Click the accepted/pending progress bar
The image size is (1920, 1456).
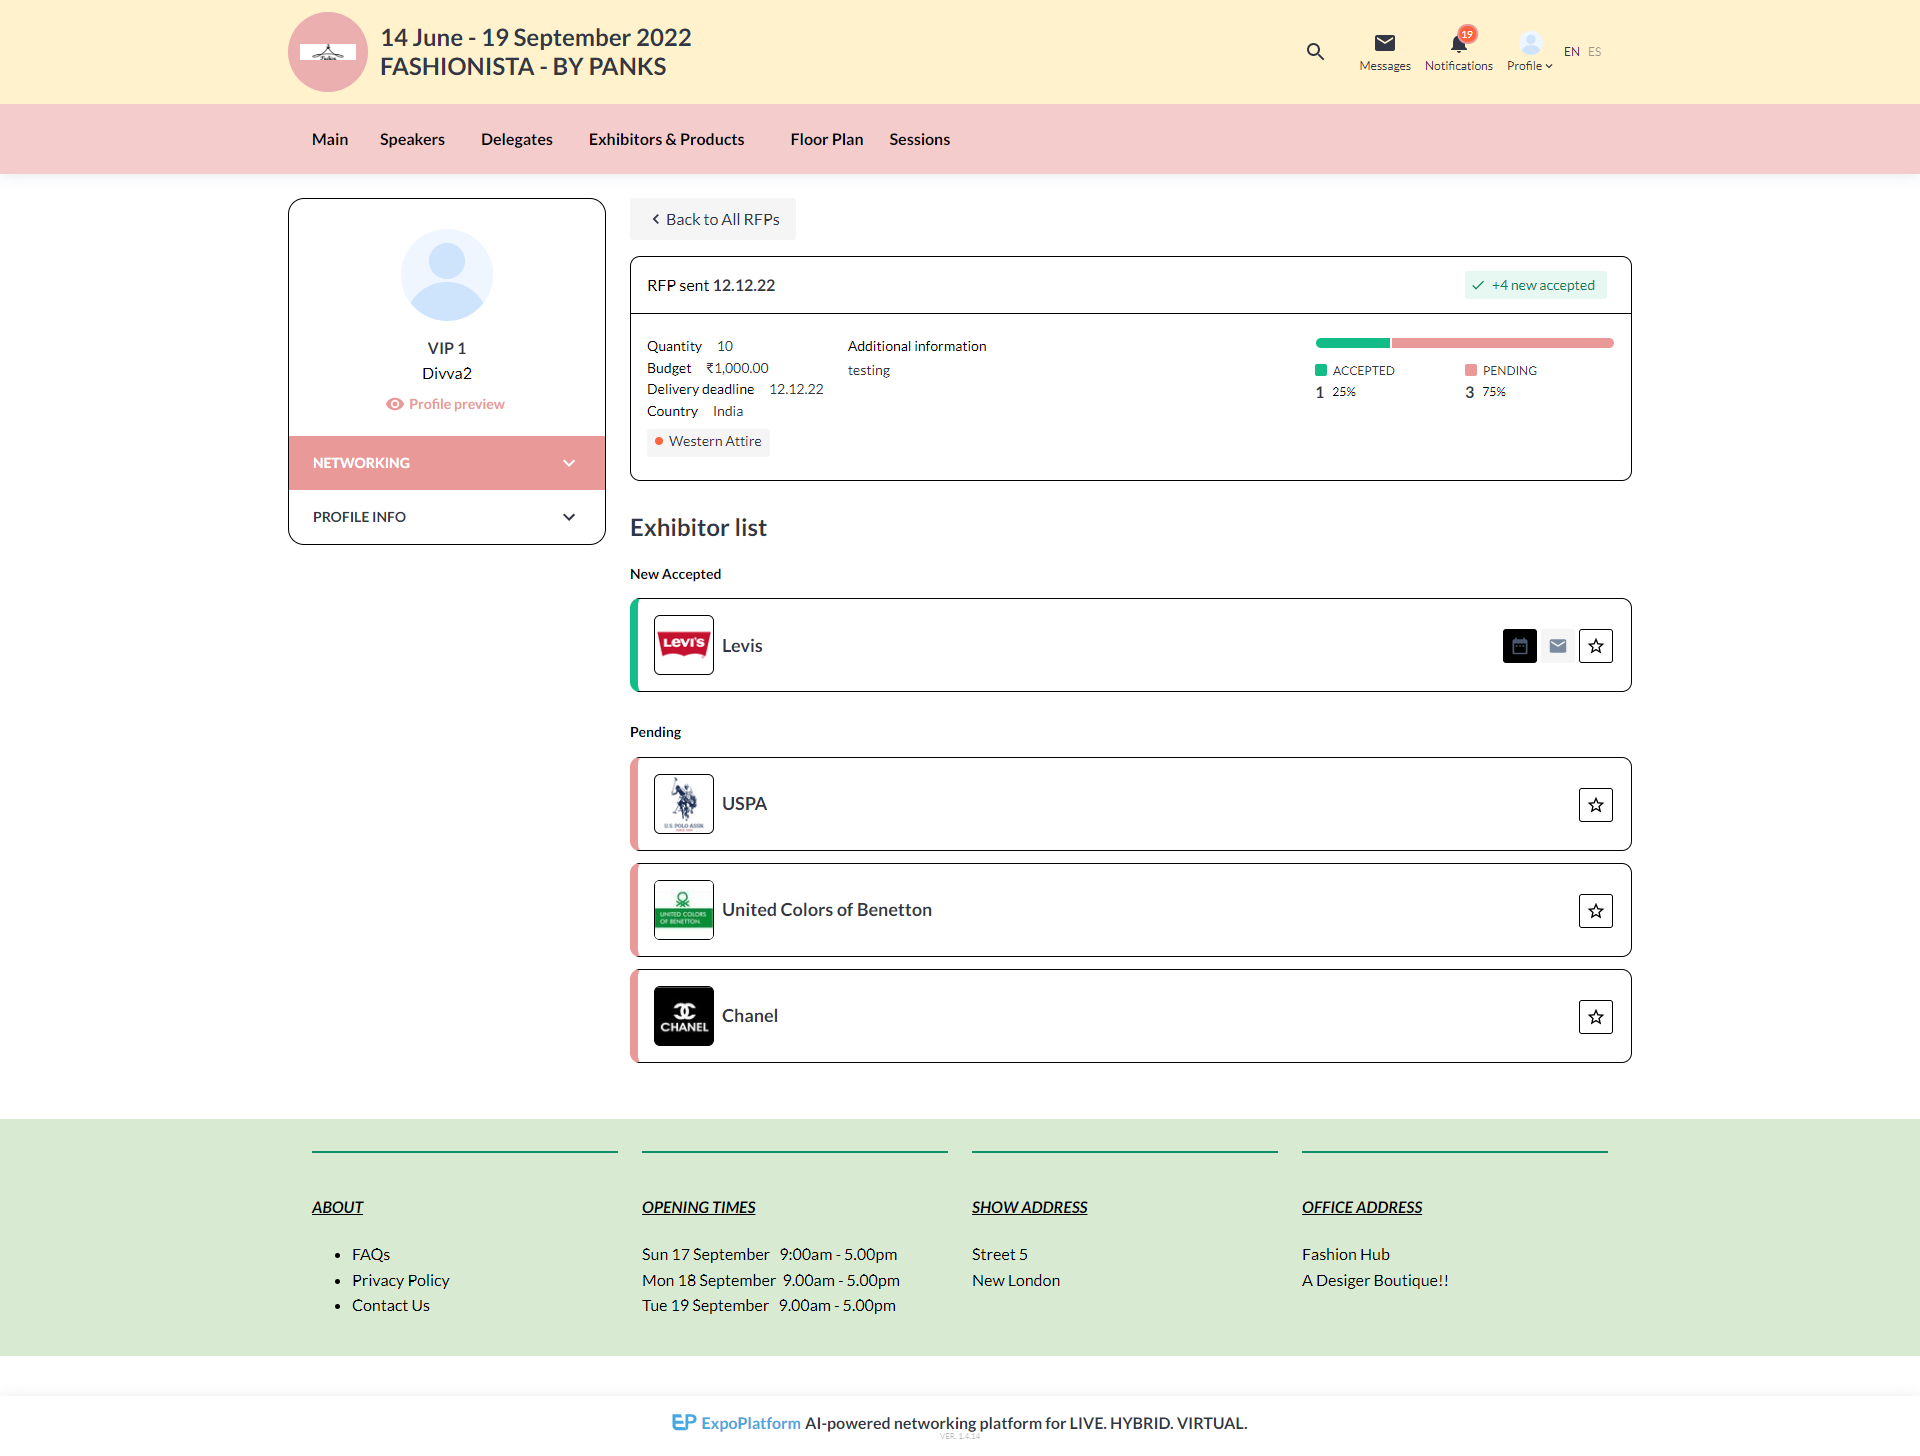coord(1464,343)
